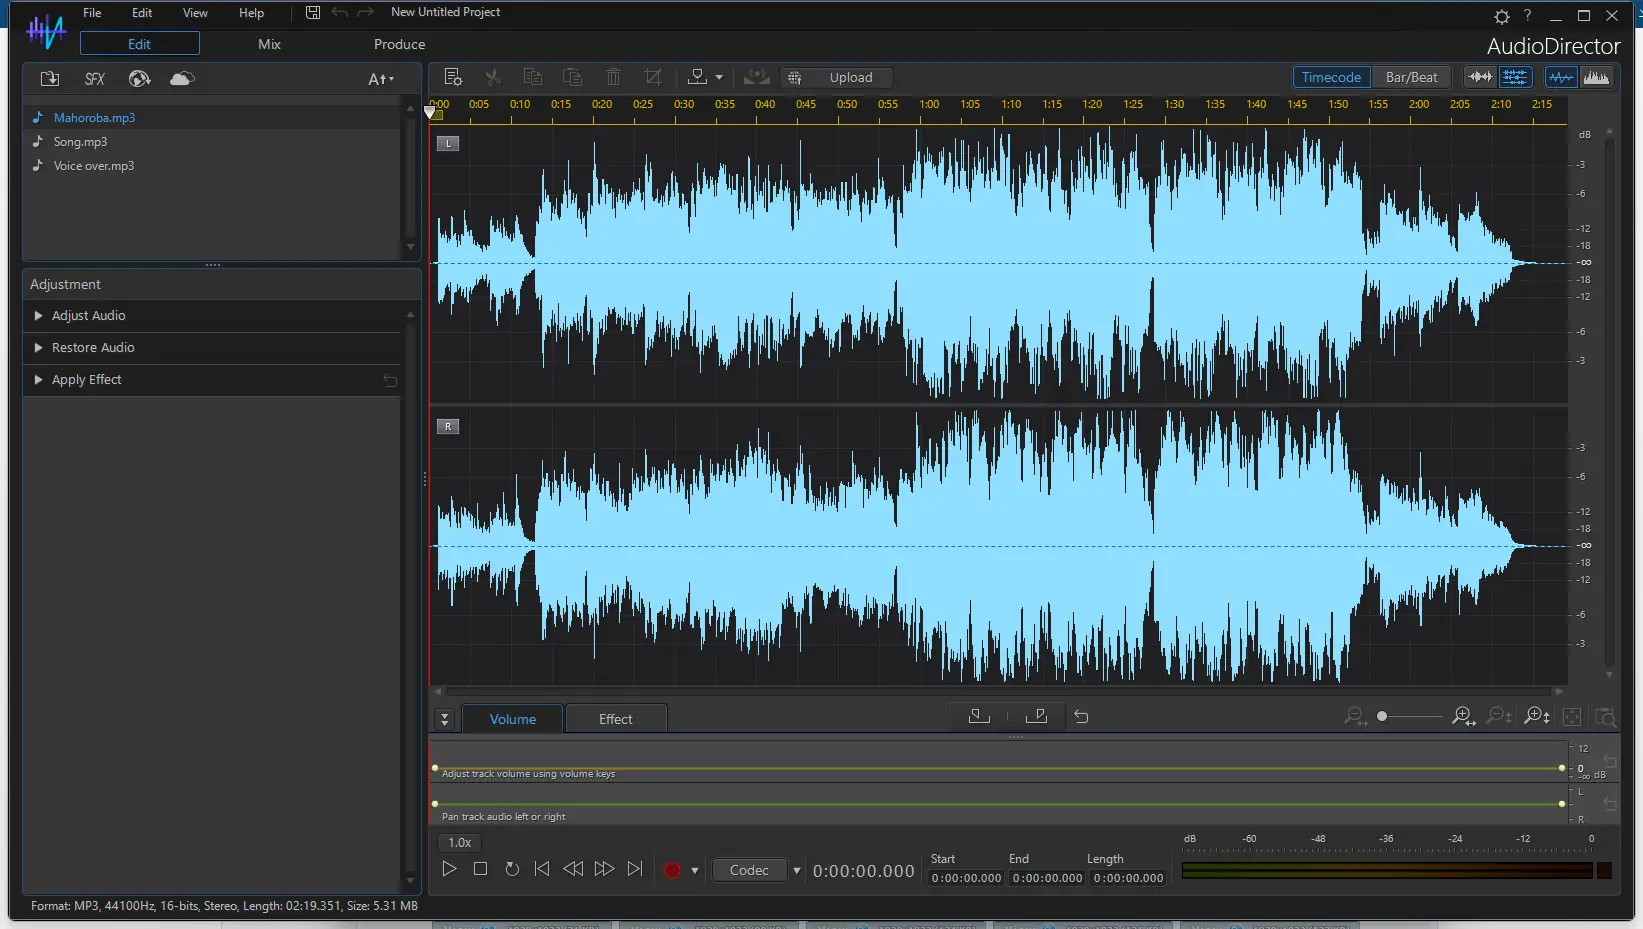This screenshot has height=929, width=1643.
Task: Open the Effect tab below waveform
Action: click(615, 719)
